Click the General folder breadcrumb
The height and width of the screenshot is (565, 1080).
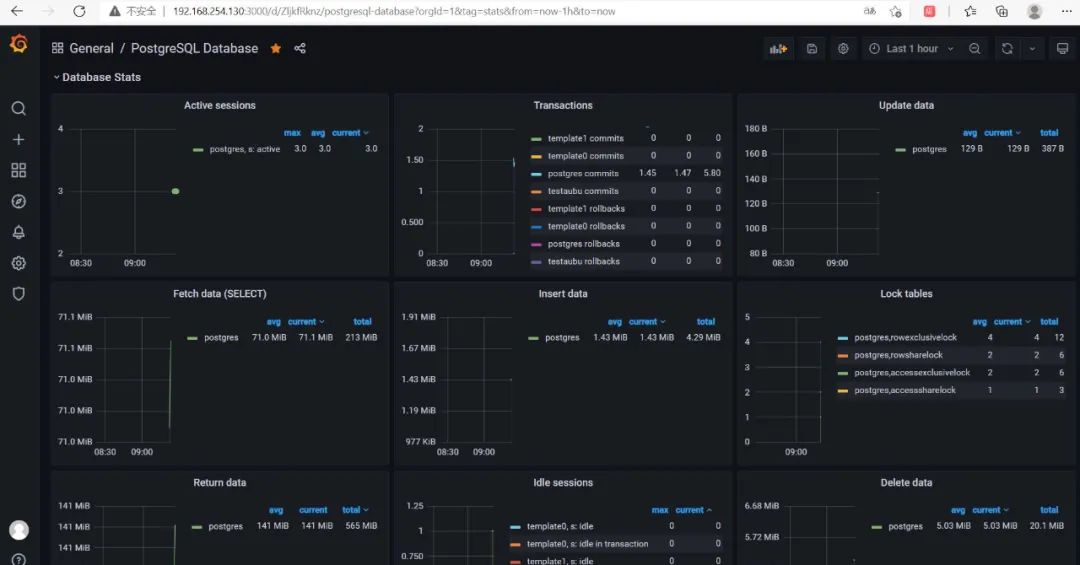pos(91,48)
